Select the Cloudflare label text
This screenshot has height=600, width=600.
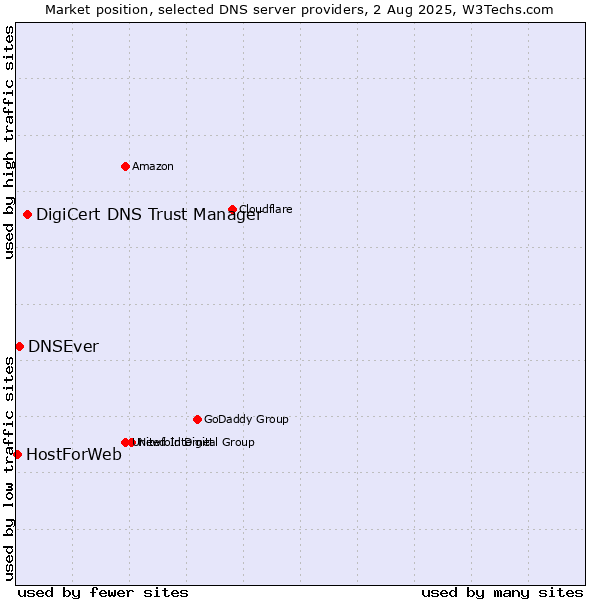(266, 209)
